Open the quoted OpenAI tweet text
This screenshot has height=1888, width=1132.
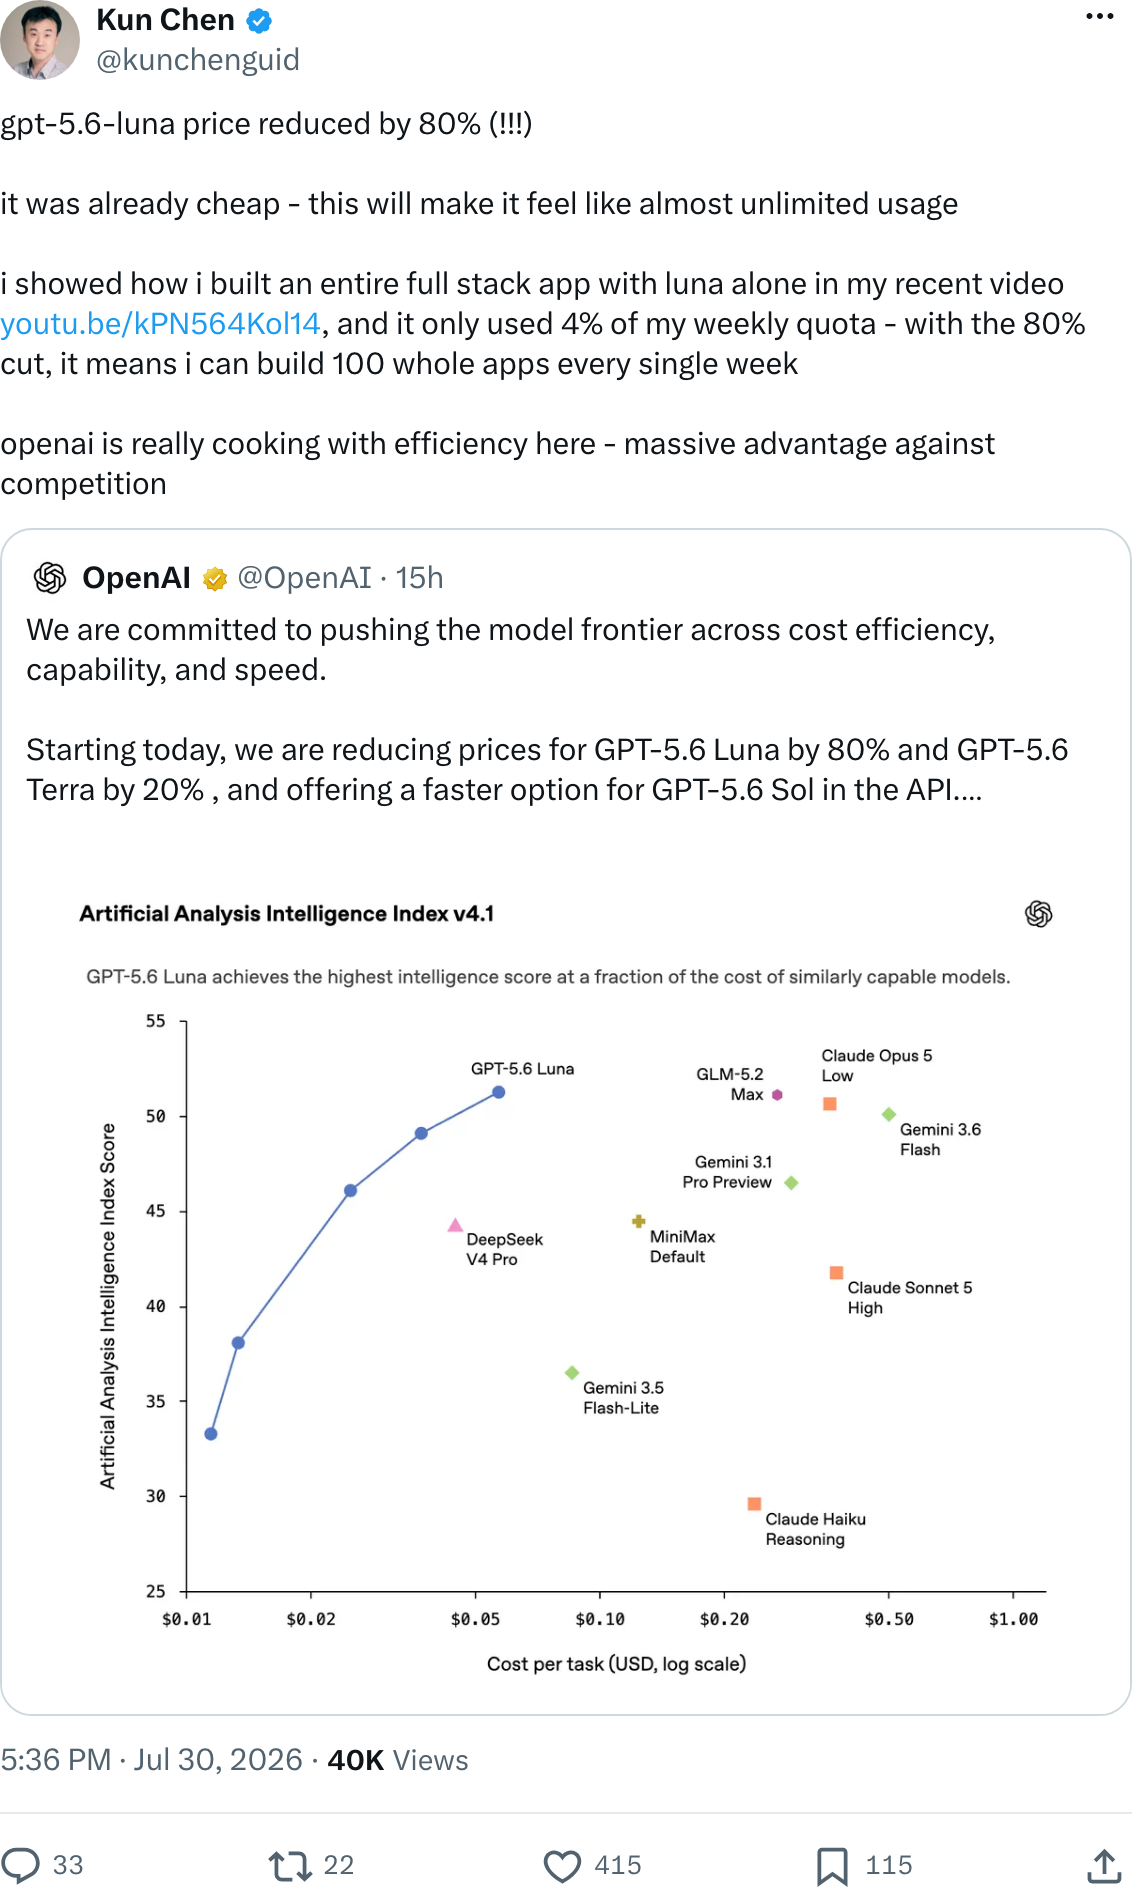click(547, 710)
